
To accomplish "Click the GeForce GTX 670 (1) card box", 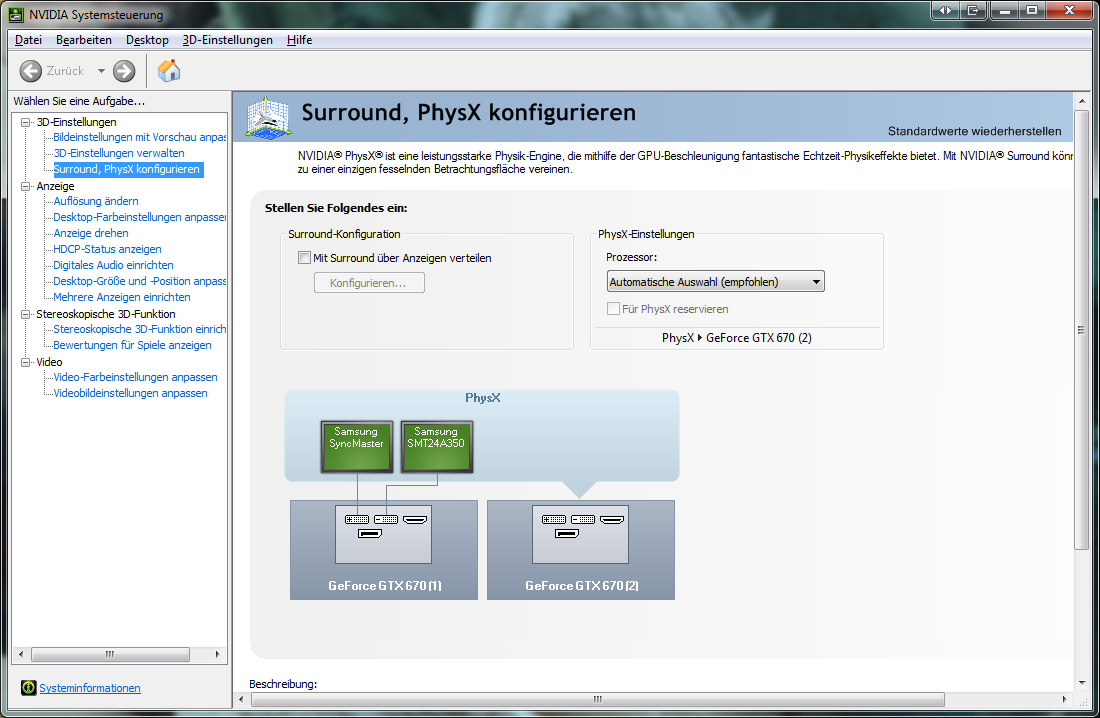I will click(x=384, y=550).
